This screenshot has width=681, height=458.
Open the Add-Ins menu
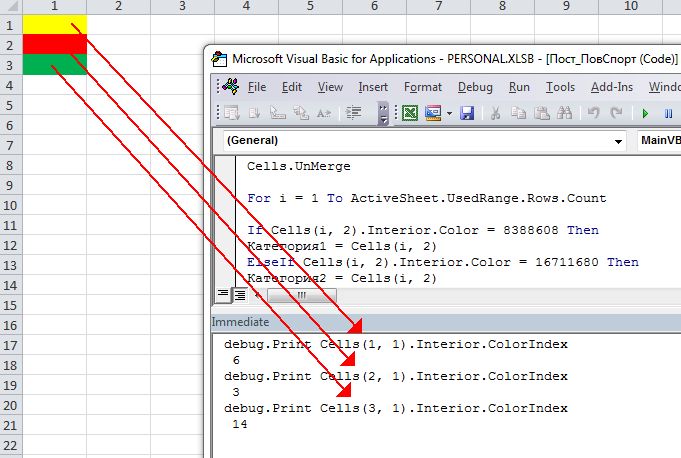point(612,87)
